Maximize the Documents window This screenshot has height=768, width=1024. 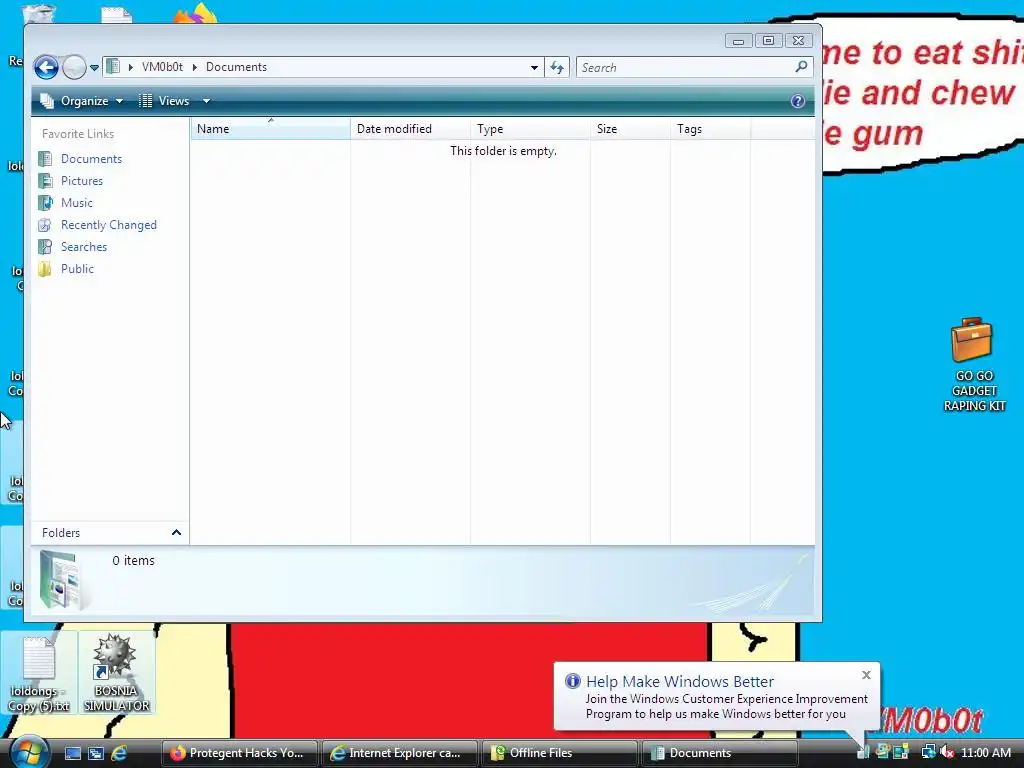[769, 40]
